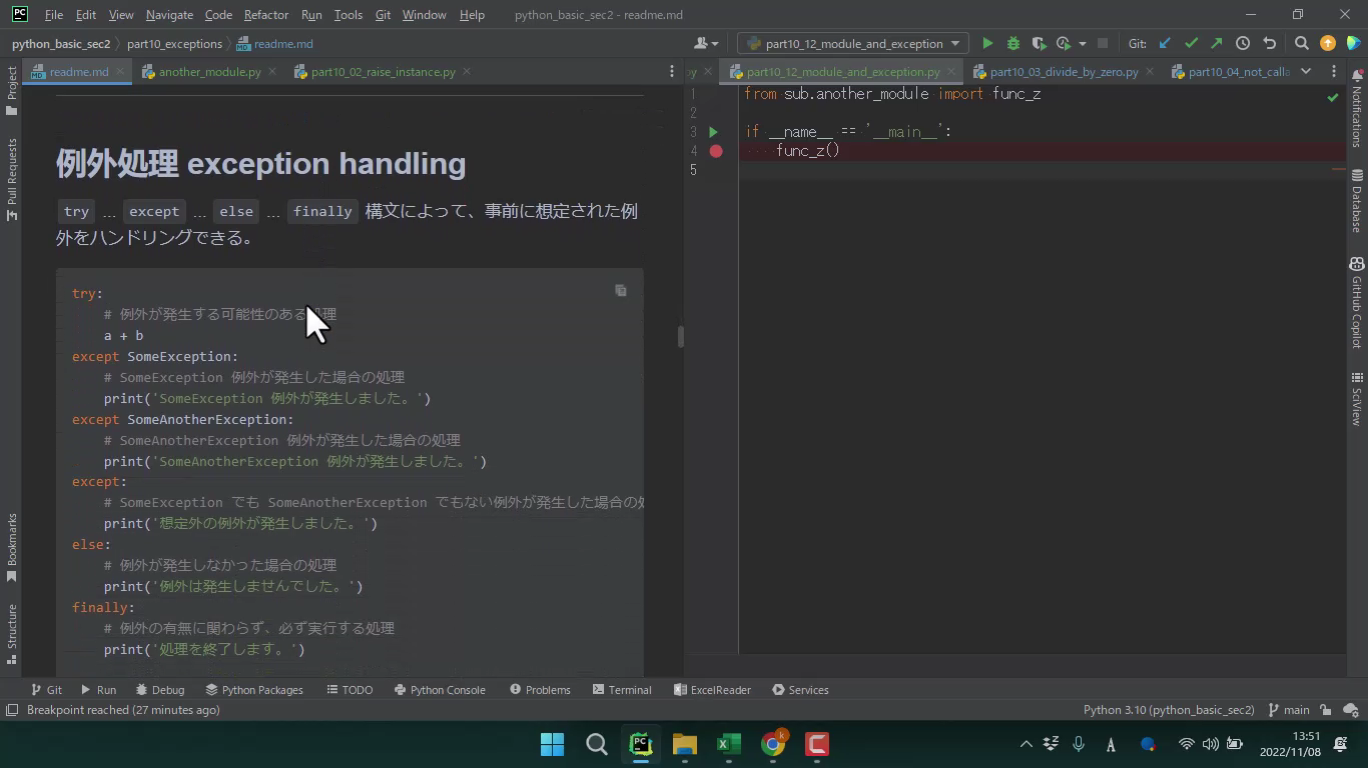This screenshot has width=1368, height=768.
Task: Click Run with Coverage icon
Action: tap(1039, 43)
